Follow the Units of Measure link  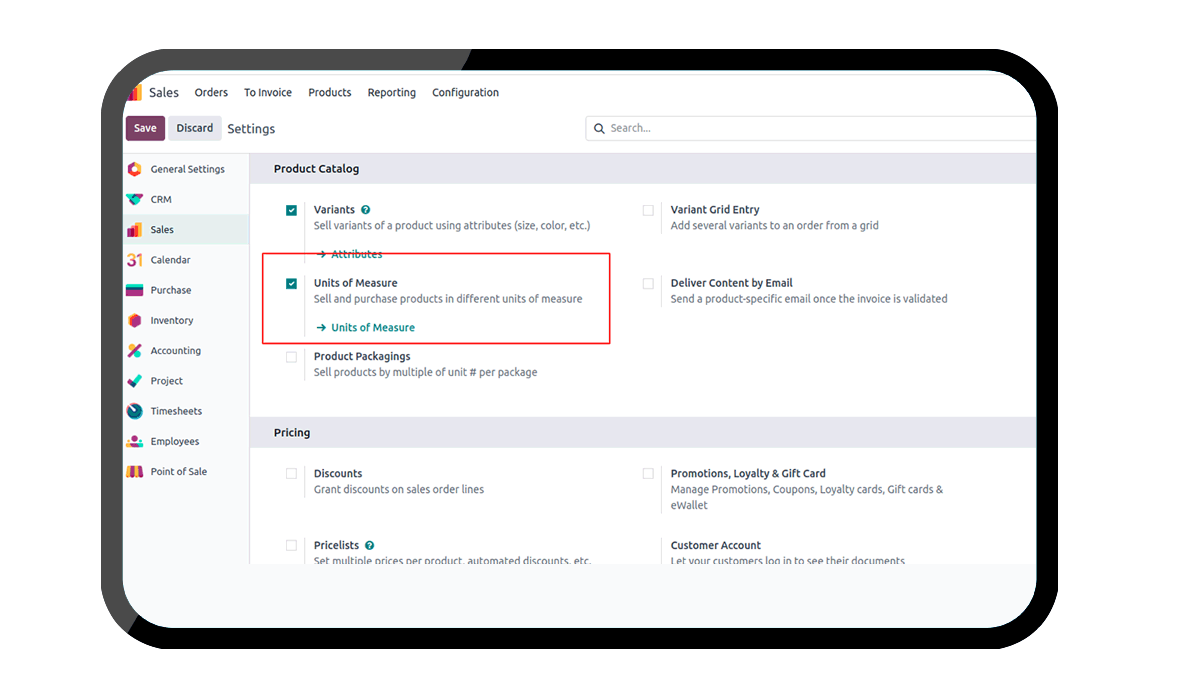click(372, 328)
